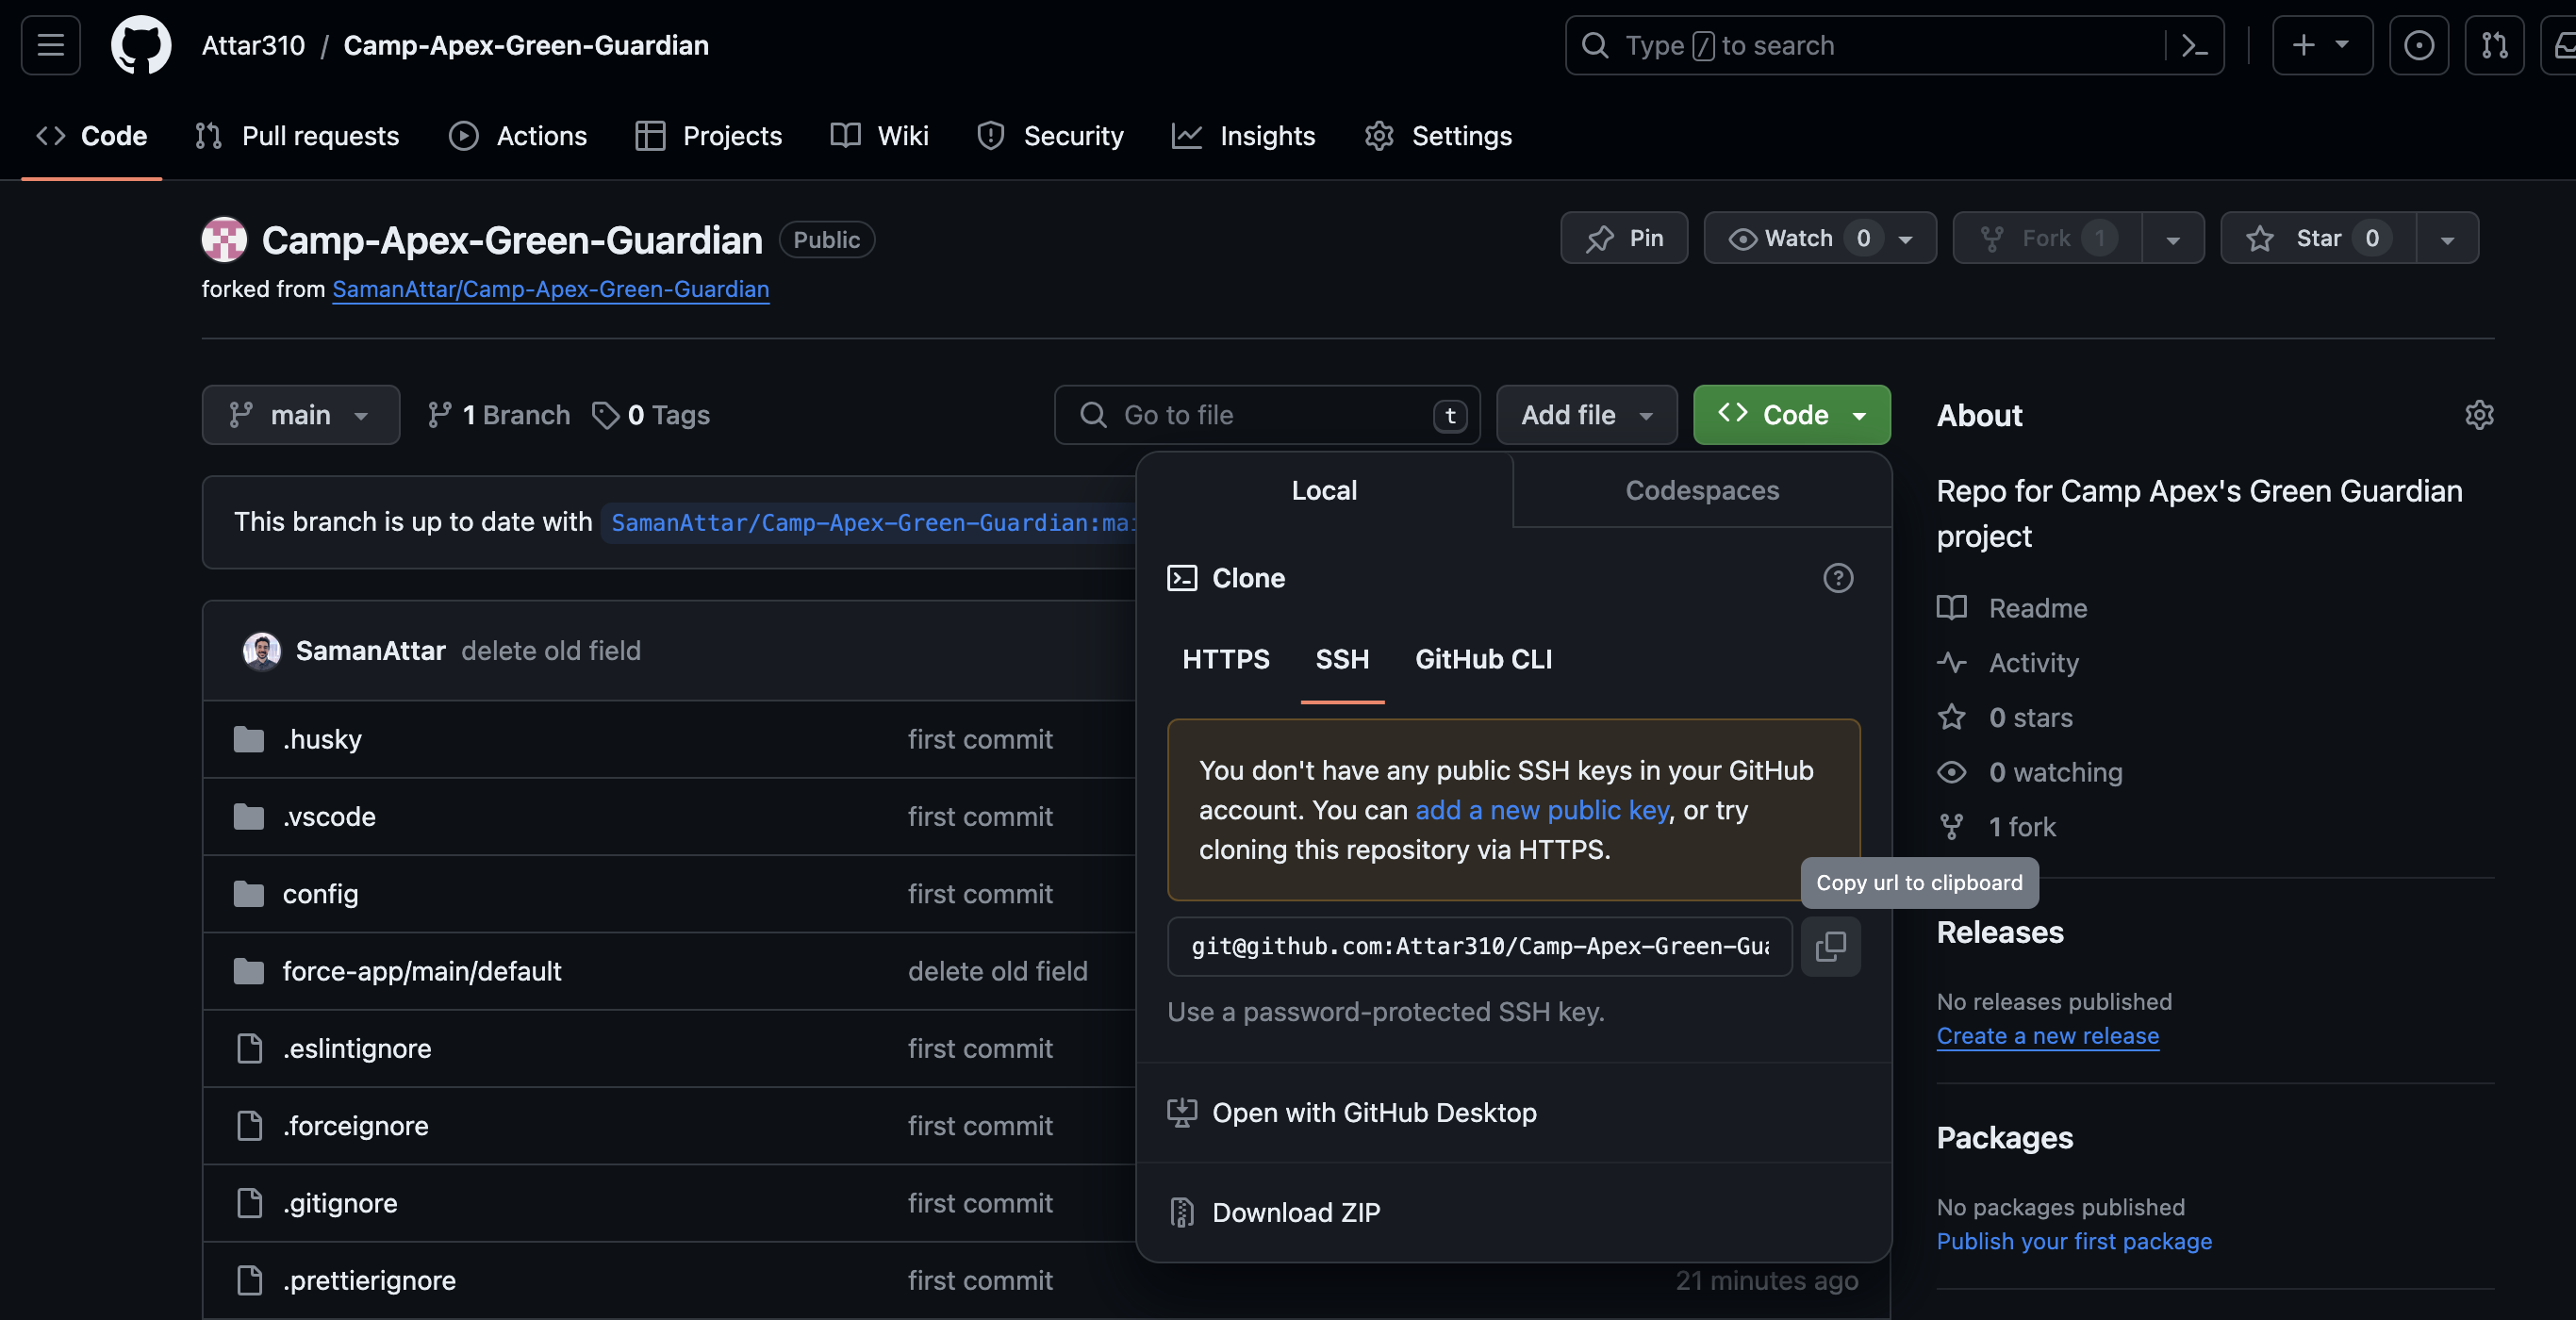Open the config folder
The image size is (2576, 1320).
click(320, 894)
